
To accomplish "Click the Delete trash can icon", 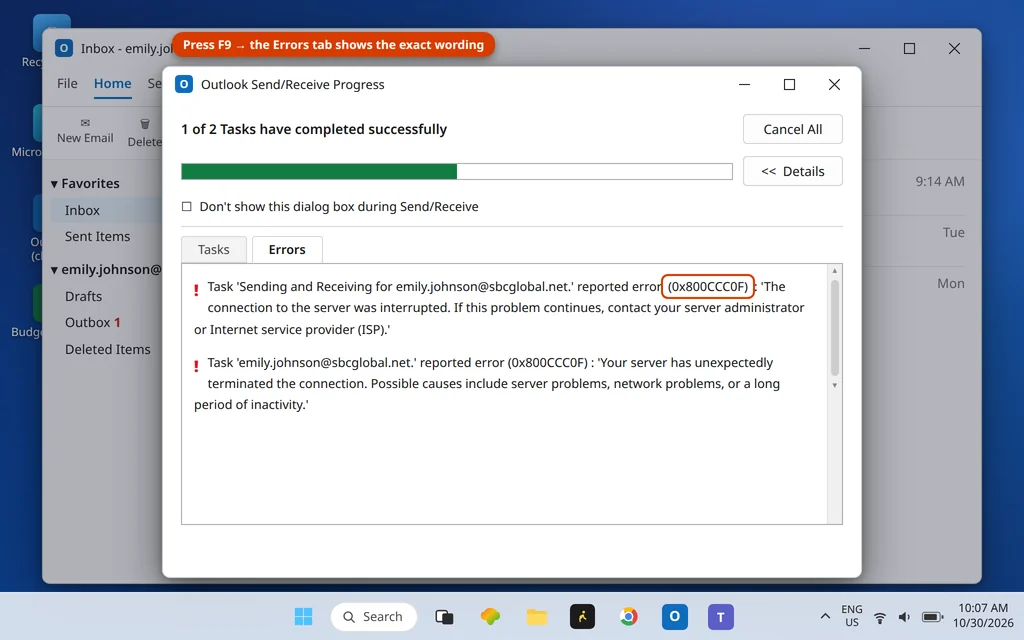I will (145, 123).
